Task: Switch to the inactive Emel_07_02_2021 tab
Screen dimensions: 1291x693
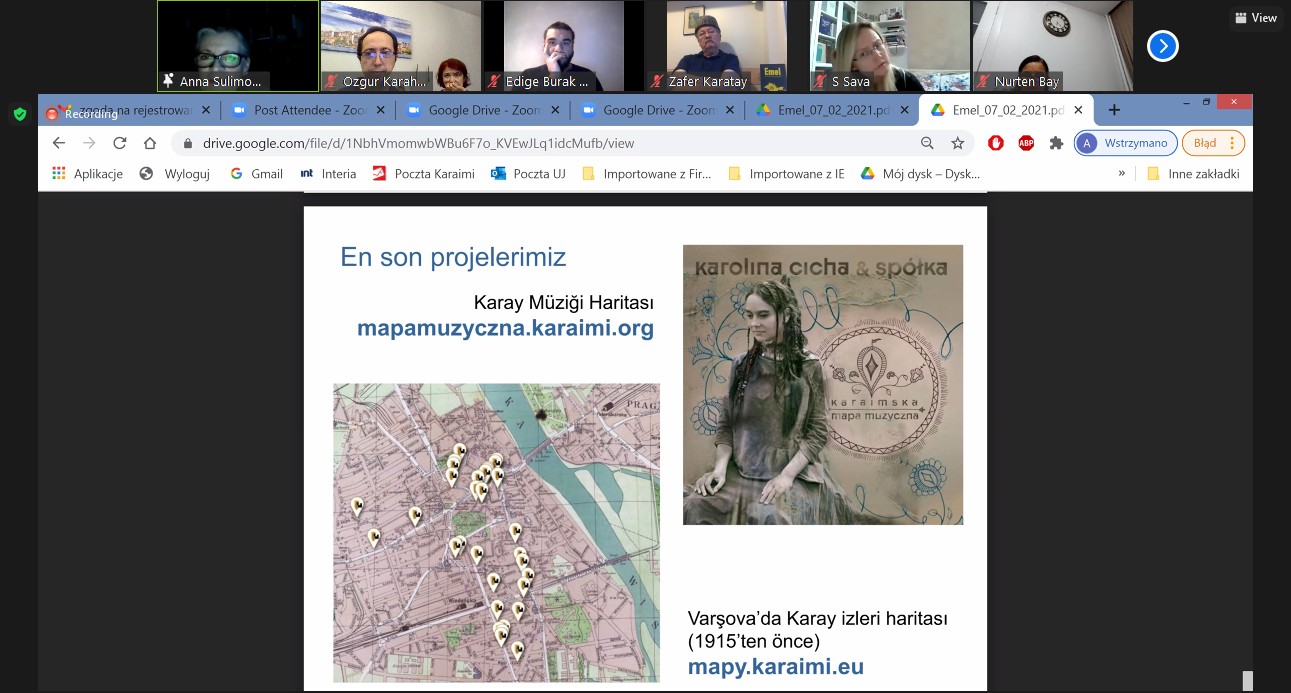Action: 834,110
